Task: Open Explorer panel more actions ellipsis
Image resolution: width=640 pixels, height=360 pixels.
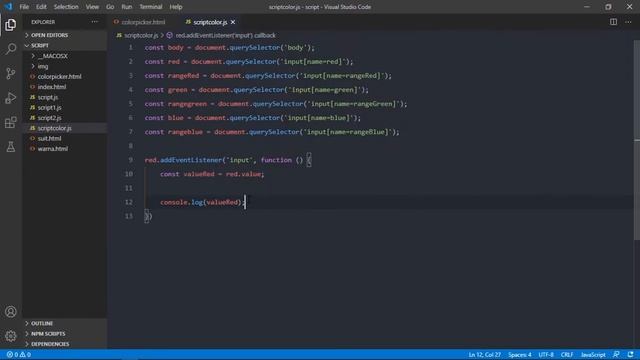Action: 95,22
